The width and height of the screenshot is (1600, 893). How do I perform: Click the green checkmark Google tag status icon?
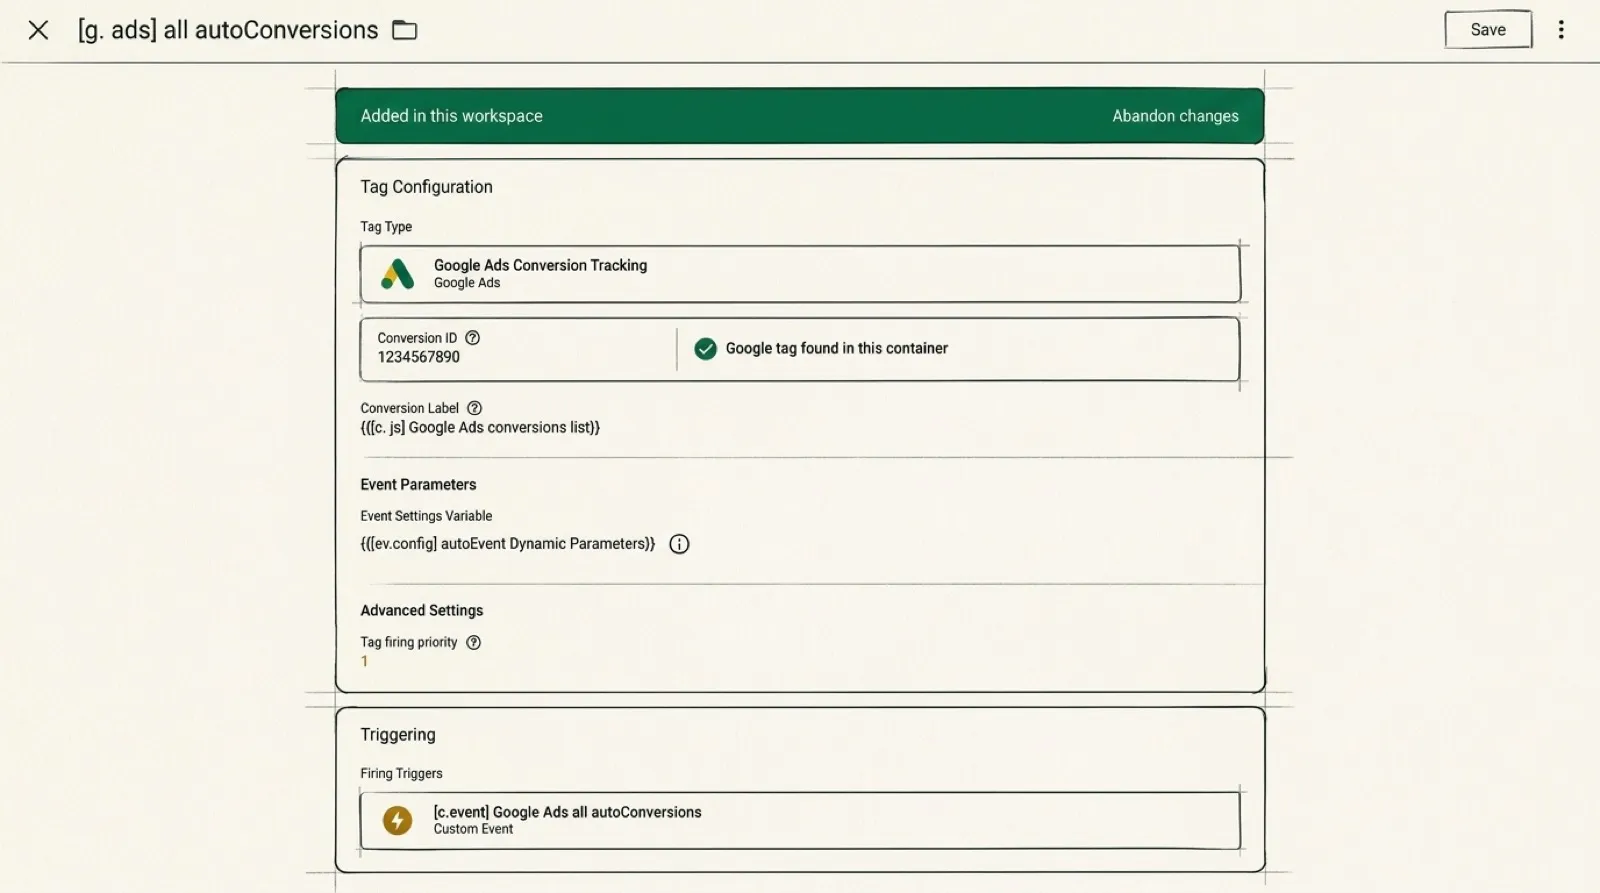[705, 349]
